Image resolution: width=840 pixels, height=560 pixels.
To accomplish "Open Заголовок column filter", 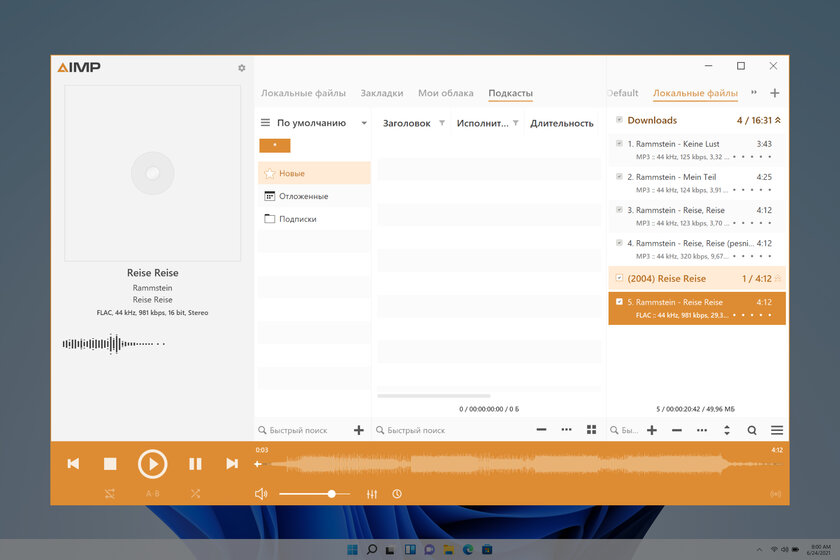I will 442,123.
